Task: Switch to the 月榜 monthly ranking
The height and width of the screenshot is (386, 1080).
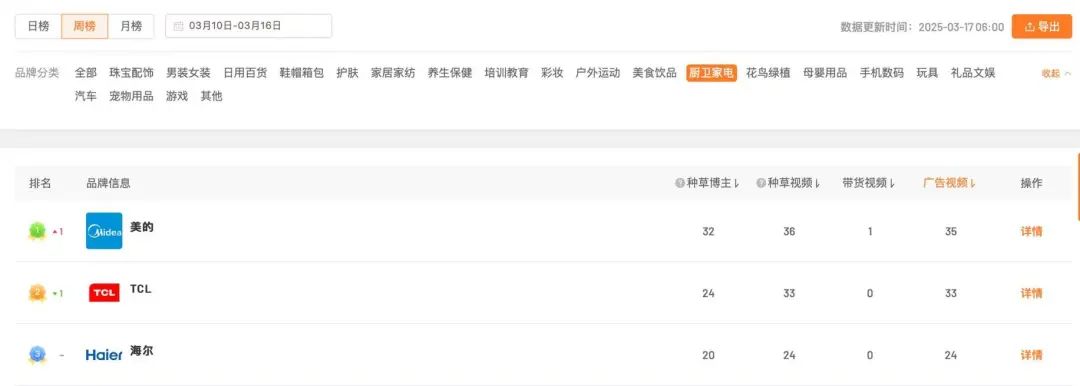Action: click(x=131, y=26)
